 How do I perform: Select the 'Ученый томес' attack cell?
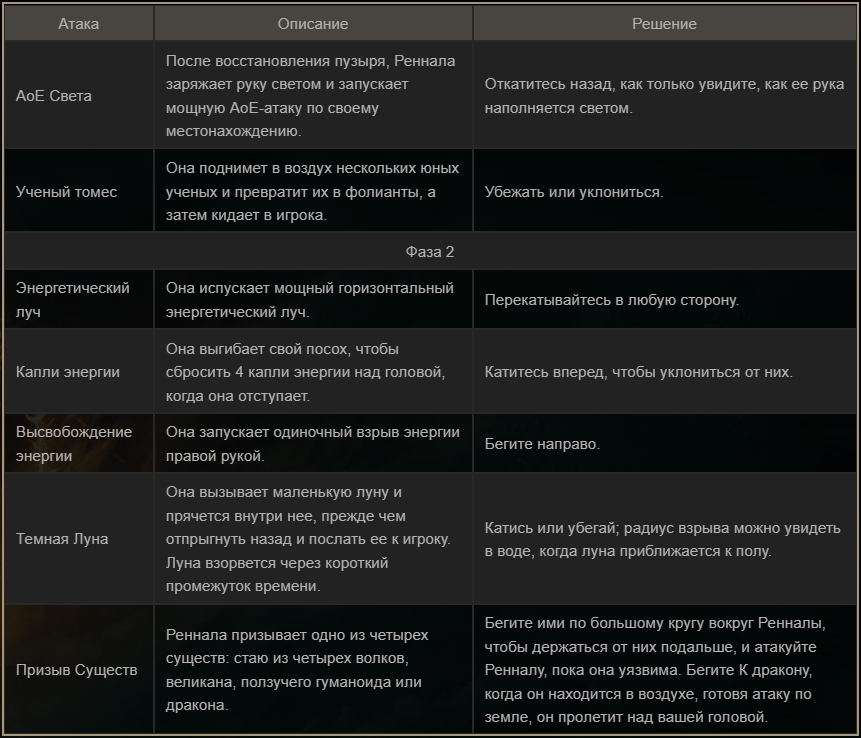pyautogui.click(x=67, y=191)
